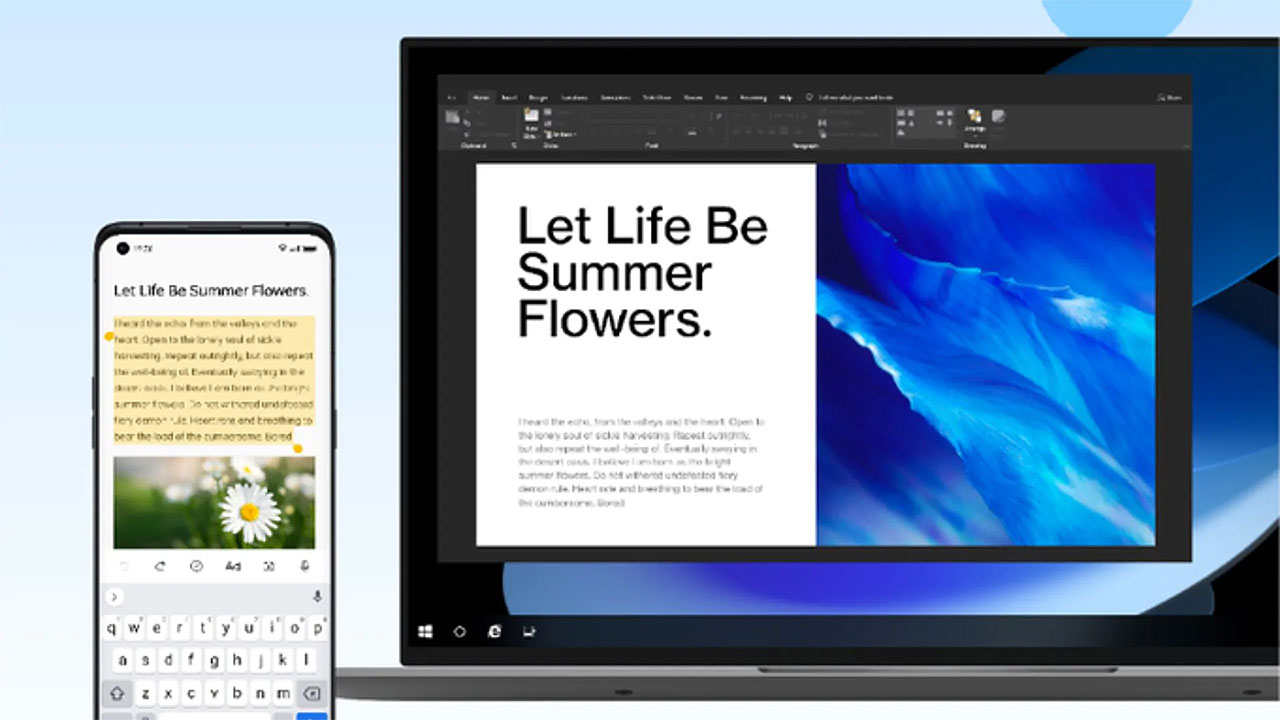Tap the daisy flower image in the note

tap(214, 502)
